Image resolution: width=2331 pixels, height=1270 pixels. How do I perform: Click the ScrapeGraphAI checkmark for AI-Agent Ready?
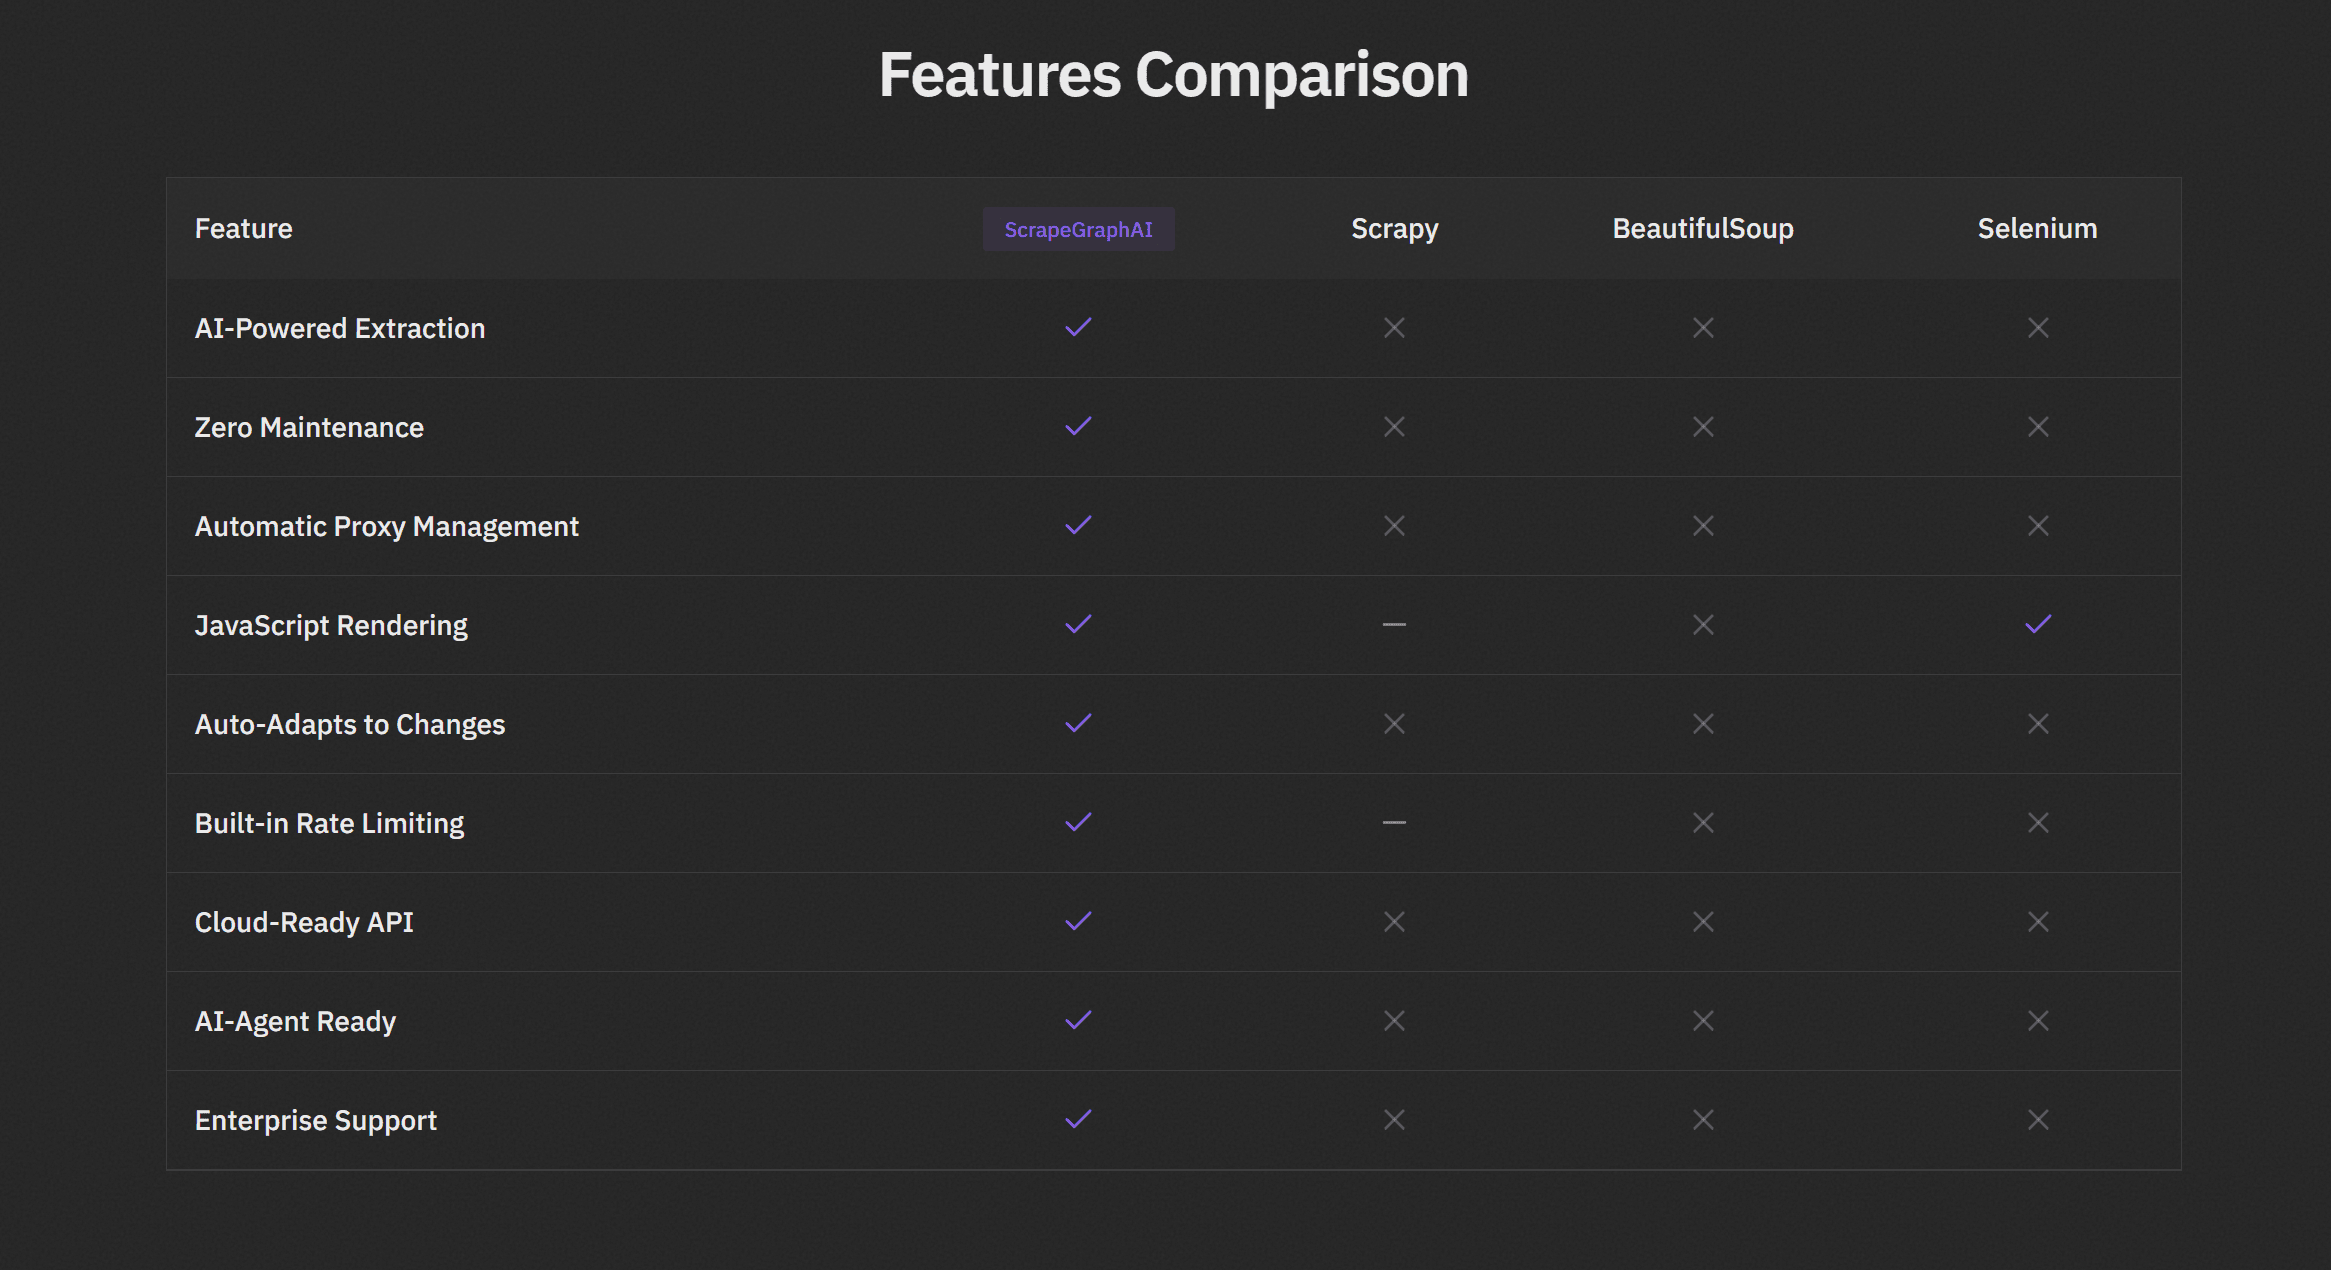tap(1078, 1020)
